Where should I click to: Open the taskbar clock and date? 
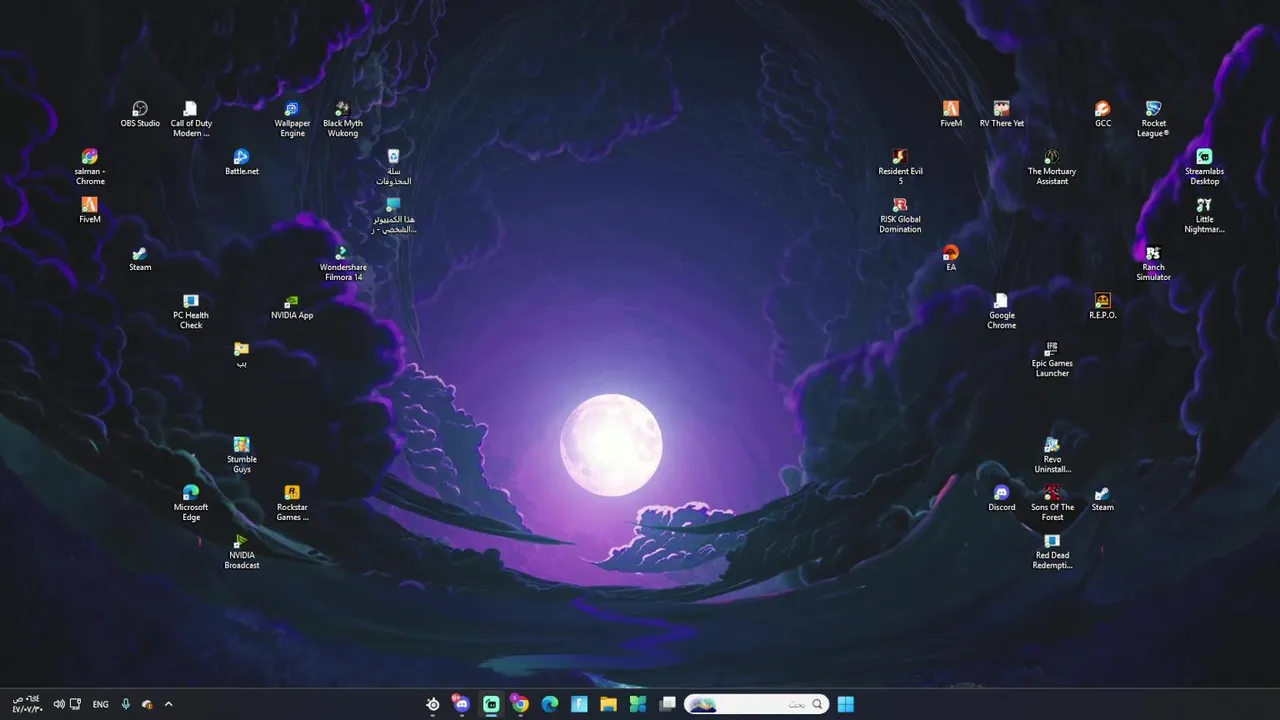pos(27,704)
